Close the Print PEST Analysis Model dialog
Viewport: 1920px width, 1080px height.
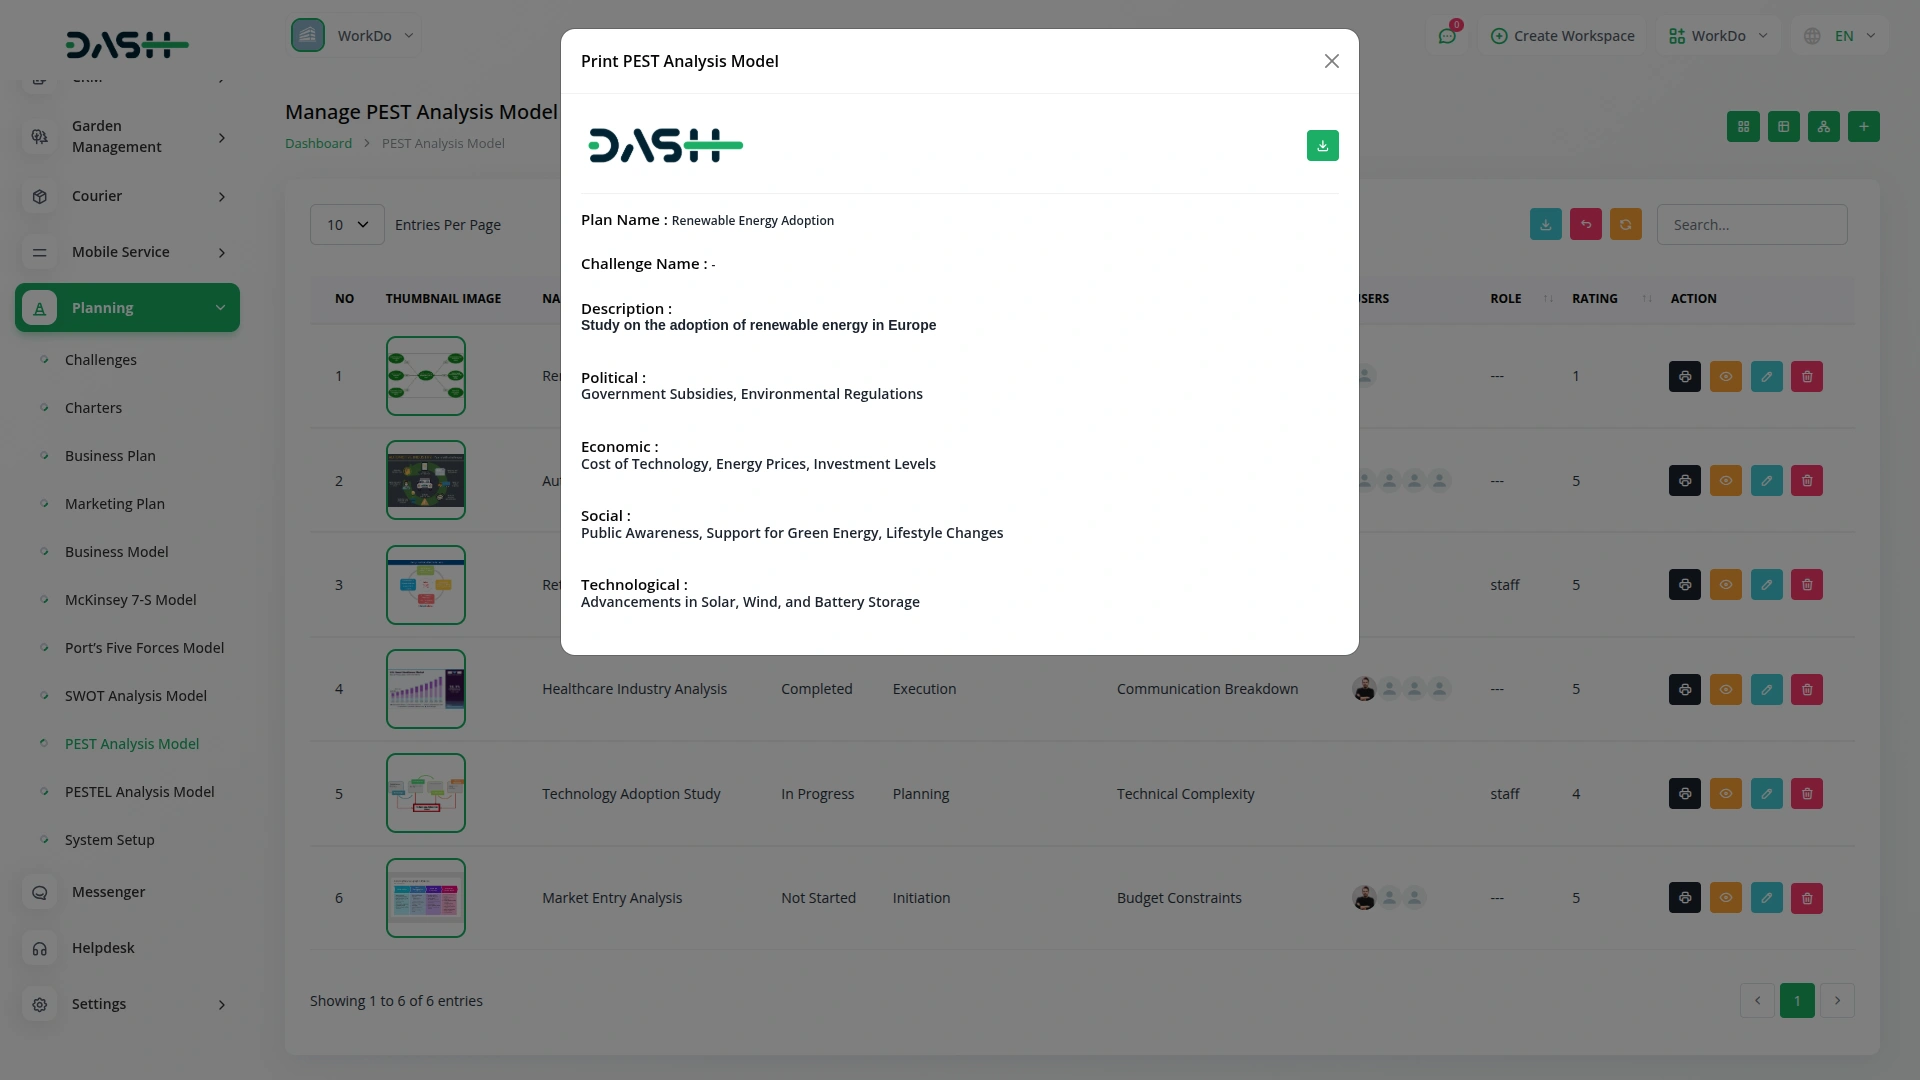pos(1331,61)
